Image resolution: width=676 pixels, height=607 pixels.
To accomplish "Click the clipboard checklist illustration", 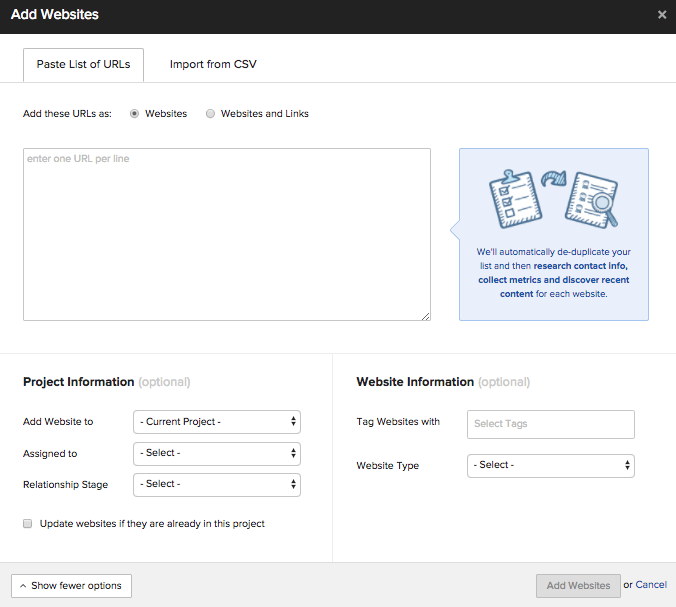I will point(515,200).
